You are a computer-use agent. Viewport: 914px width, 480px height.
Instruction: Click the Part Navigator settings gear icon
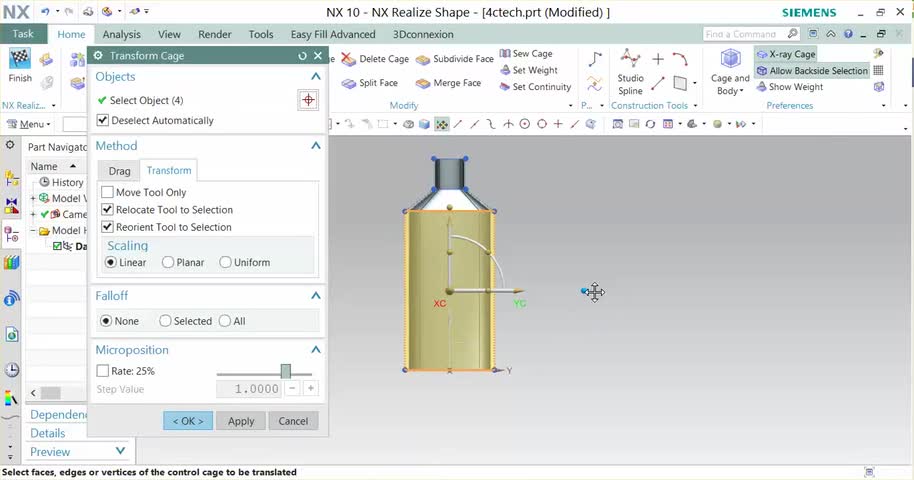10,145
